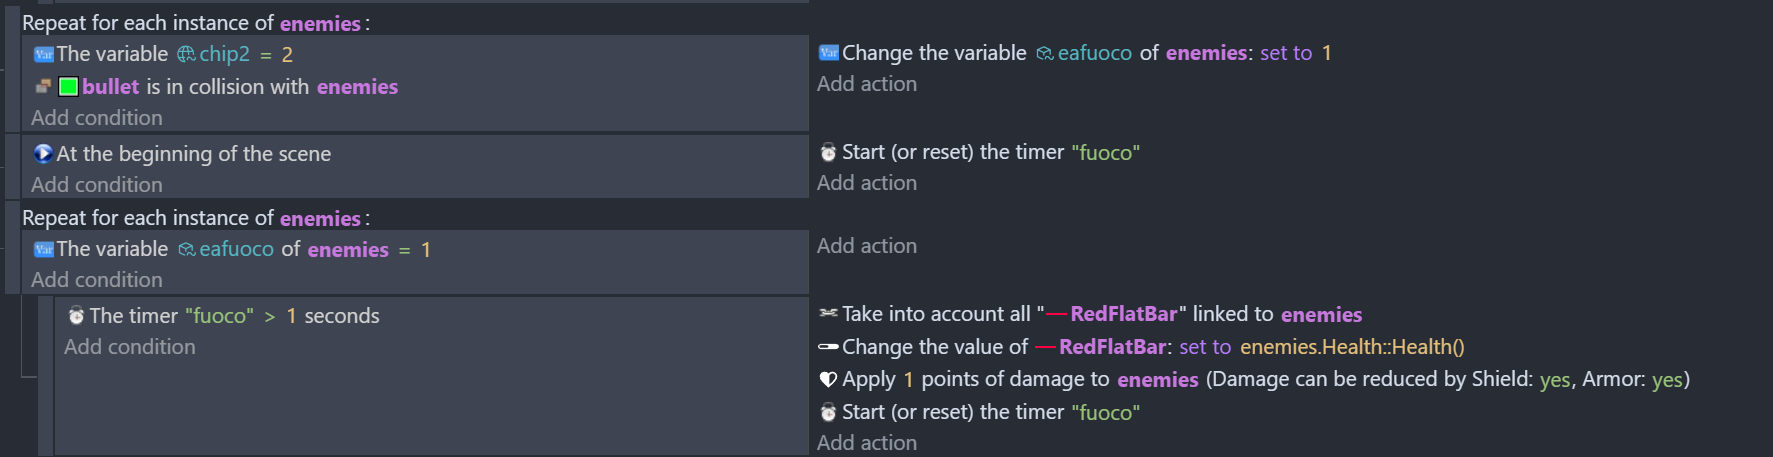Click Add condition under beginning of scene
The height and width of the screenshot is (457, 1773).
click(x=97, y=185)
